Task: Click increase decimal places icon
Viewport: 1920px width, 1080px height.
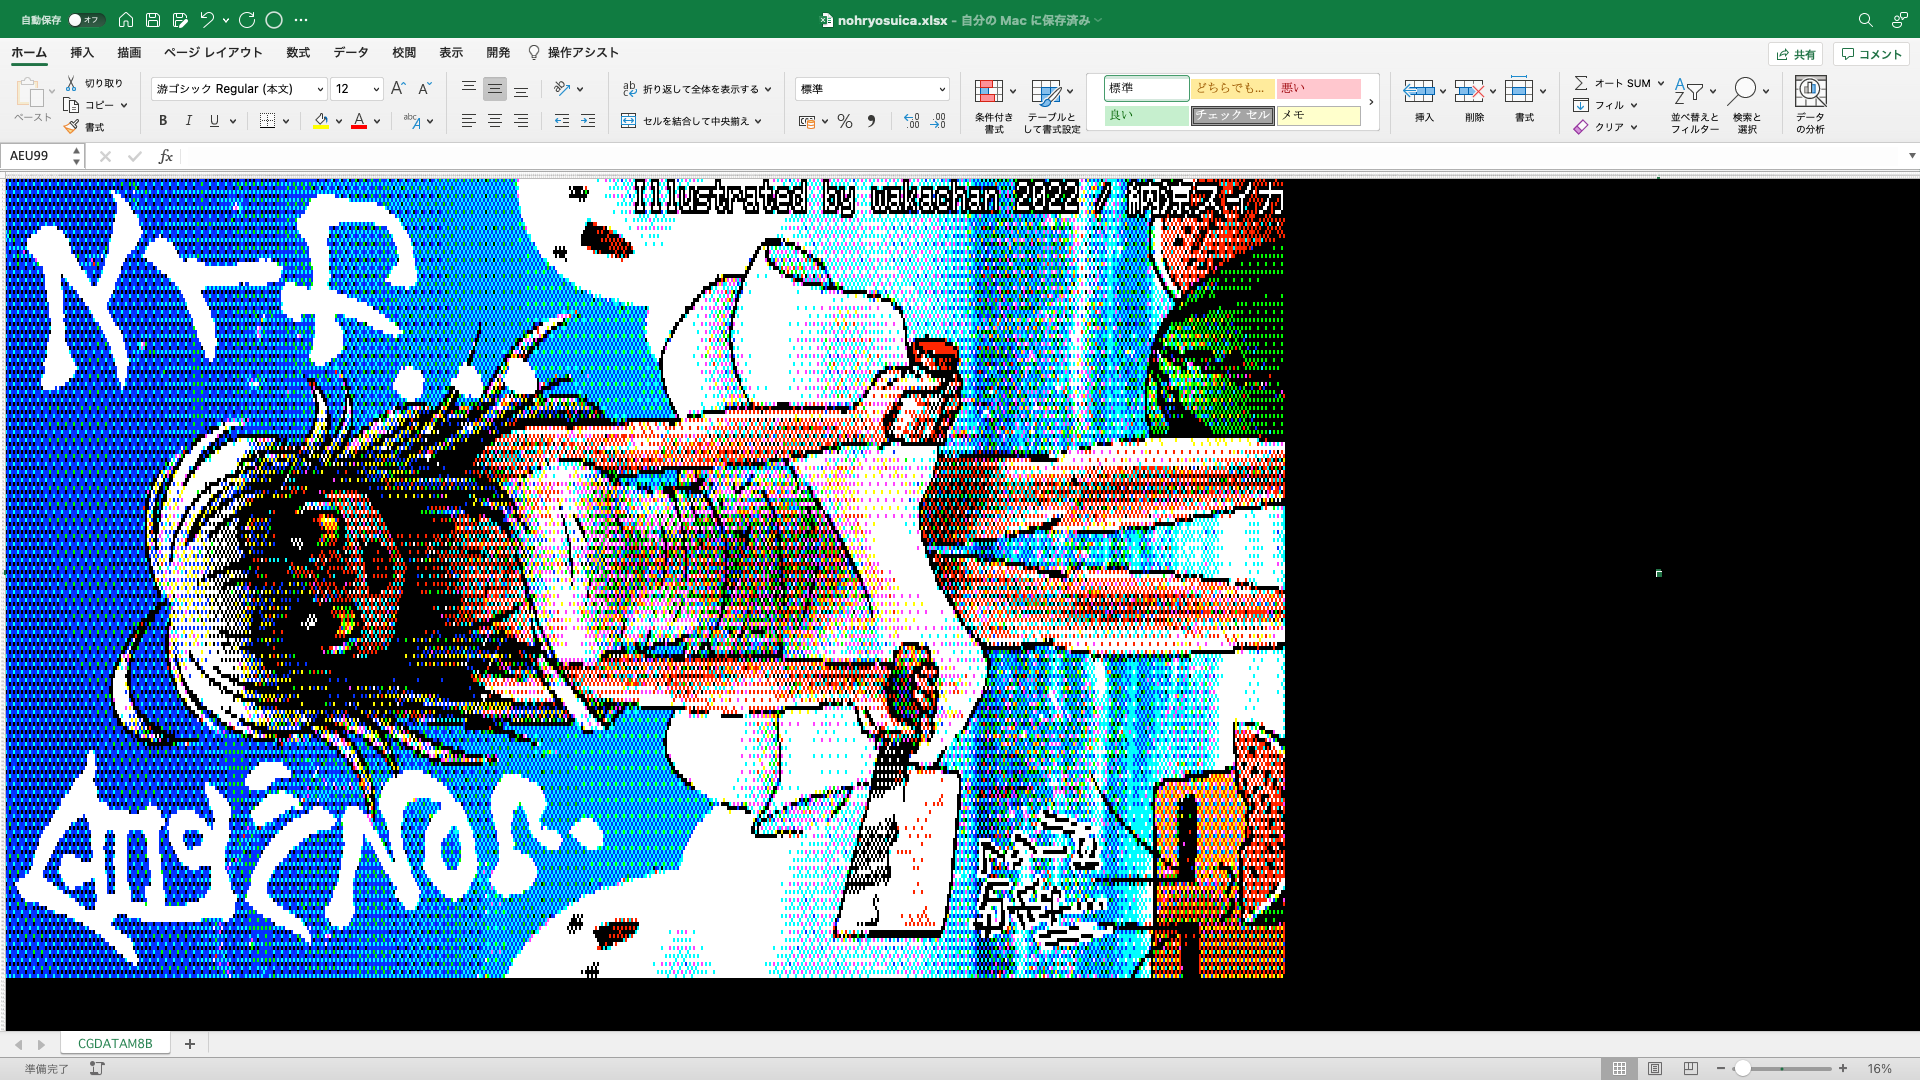Action: (x=911, y=121)
